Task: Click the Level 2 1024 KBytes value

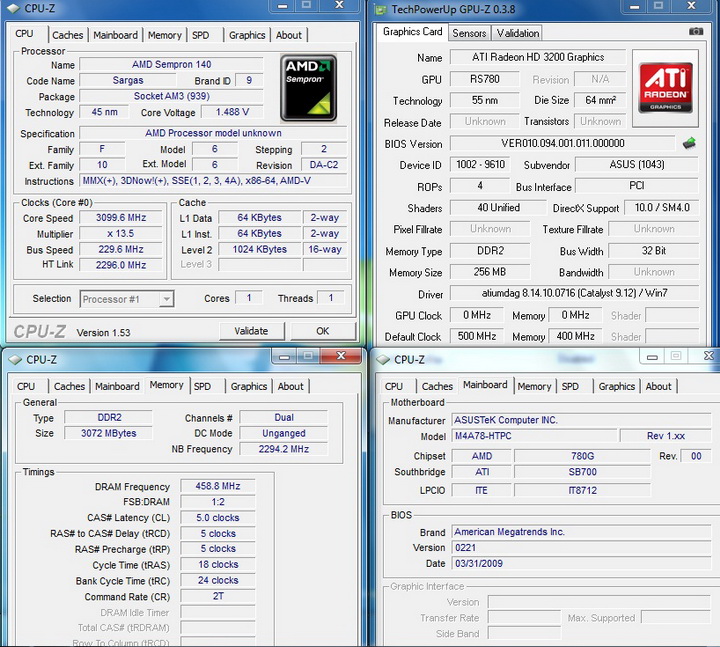Action: [259, 249]
